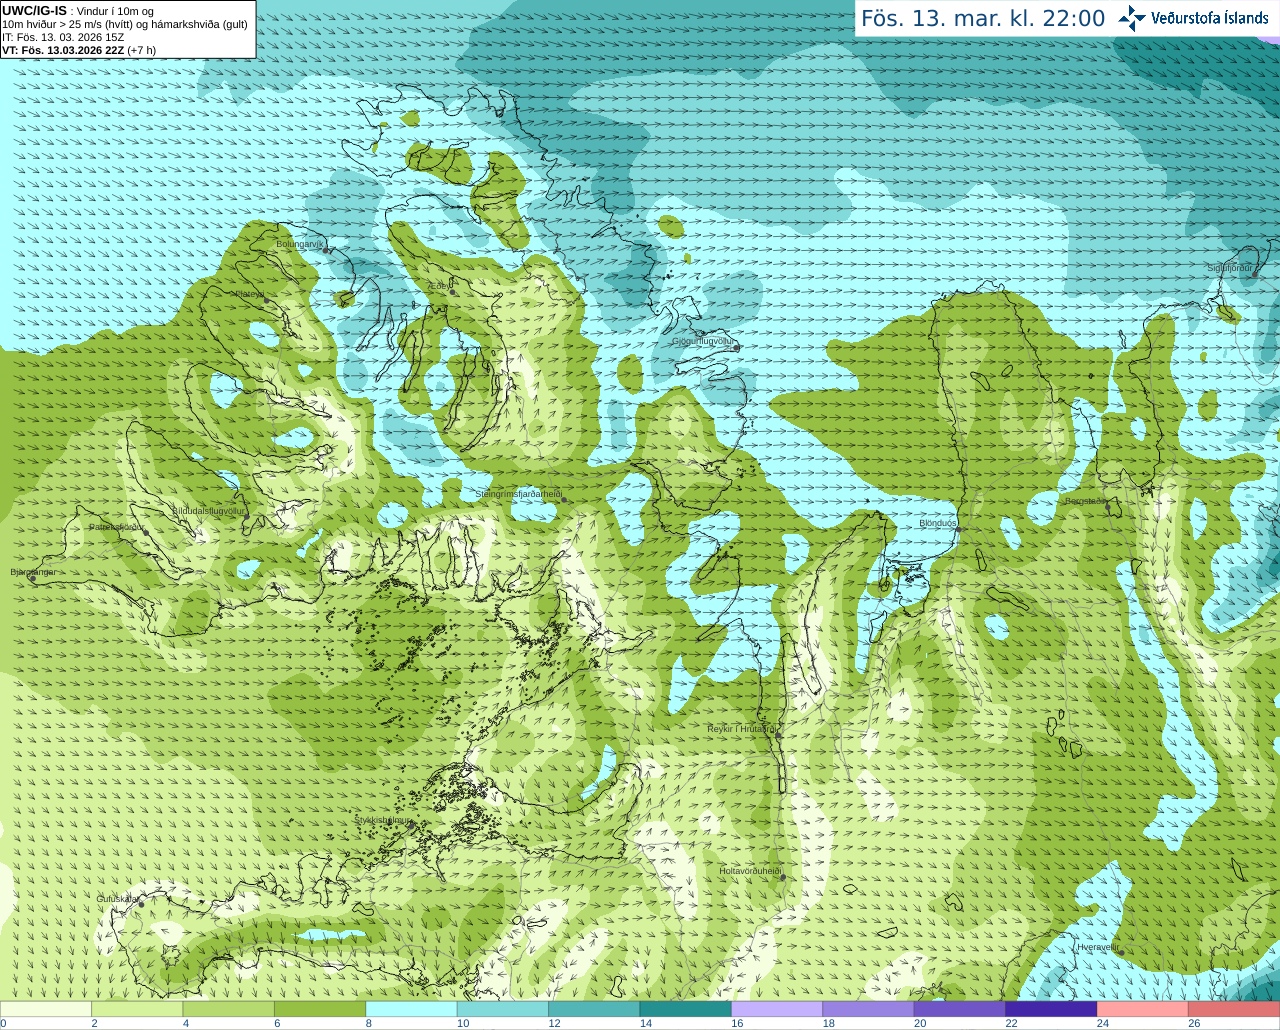Click the green legend swatch between 6 and 8
The image size is (1280, 1030).
(x=320, y=1009)
